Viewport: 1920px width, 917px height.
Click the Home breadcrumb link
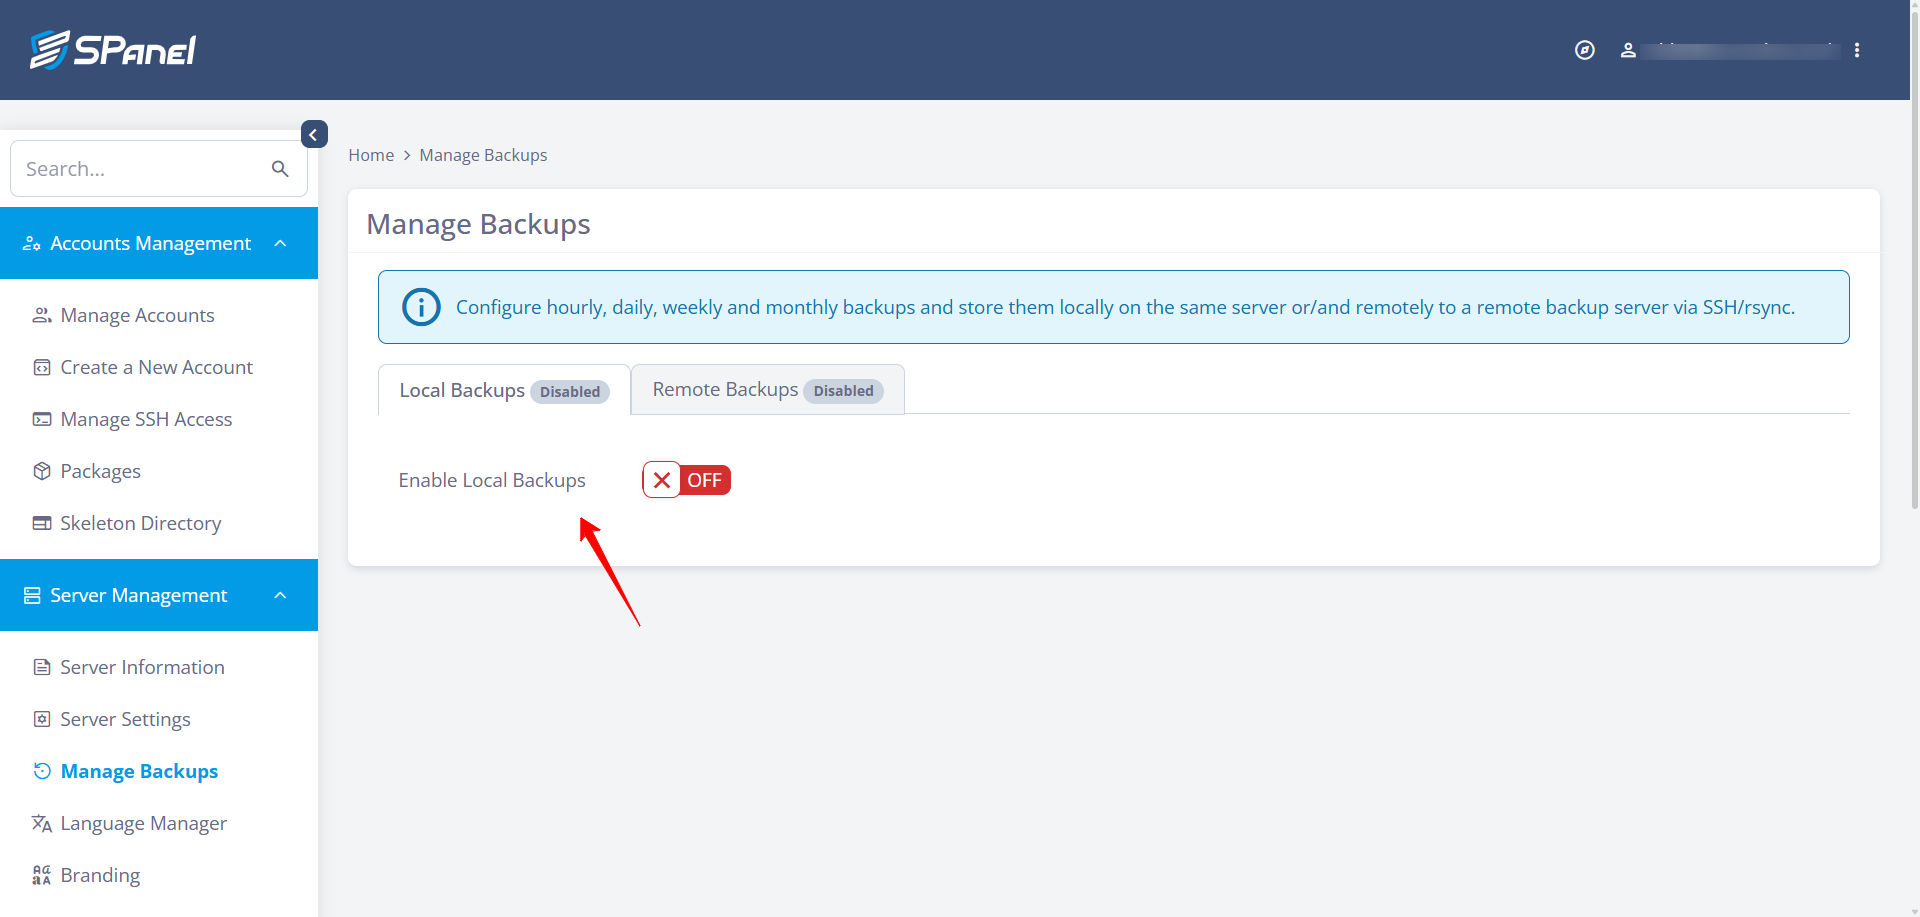pyautogui.click(x=371, y=155)
